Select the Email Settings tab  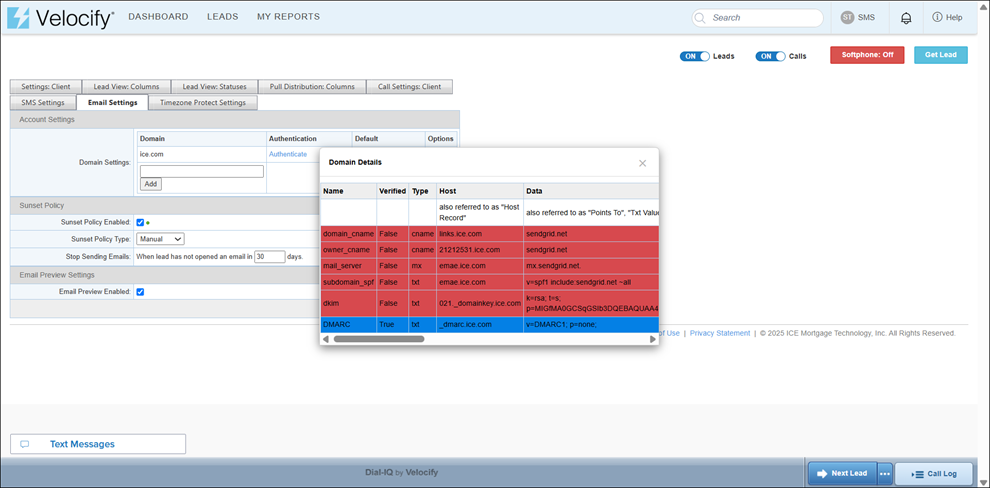(112, 102)
